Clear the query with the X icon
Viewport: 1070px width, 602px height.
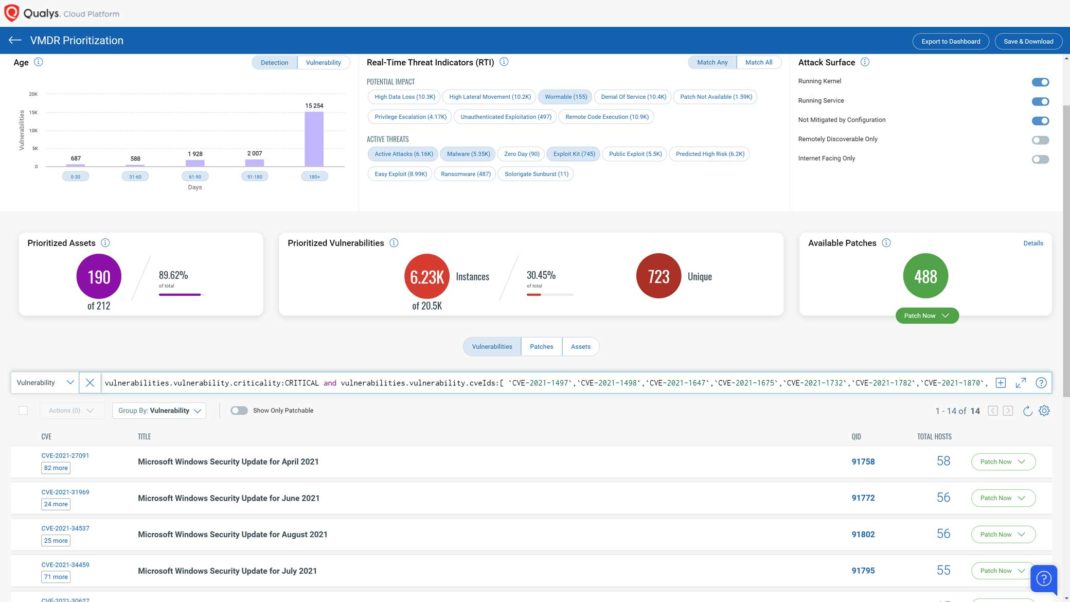tap(89, 383)
